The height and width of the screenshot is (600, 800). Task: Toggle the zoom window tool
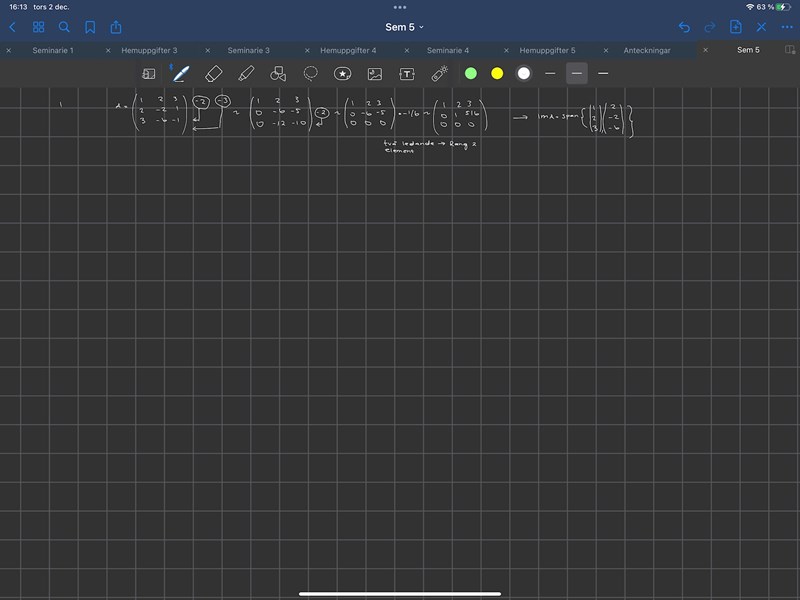pos(149,73)
